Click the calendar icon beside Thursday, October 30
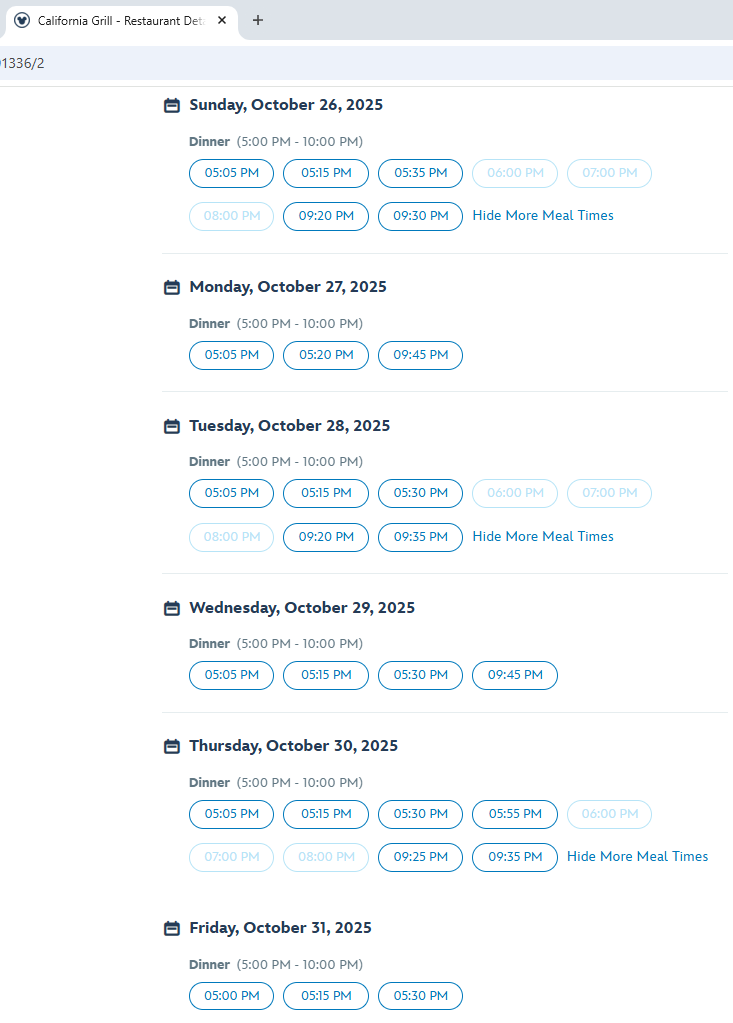This screenshot has height=1023, width=733. pyautogui.click(x=172, y=746)
